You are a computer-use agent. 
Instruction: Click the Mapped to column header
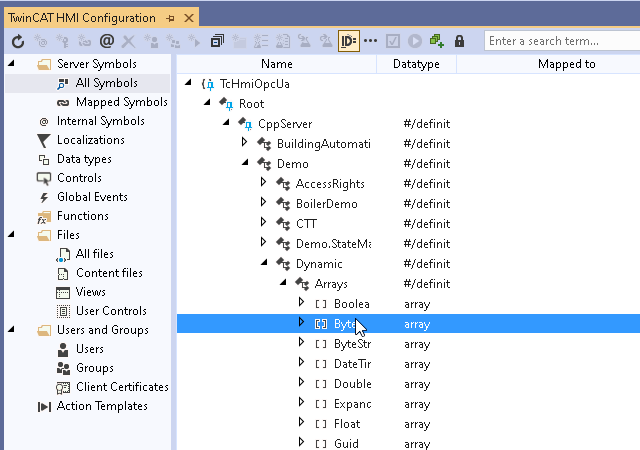tap(567, 64)
